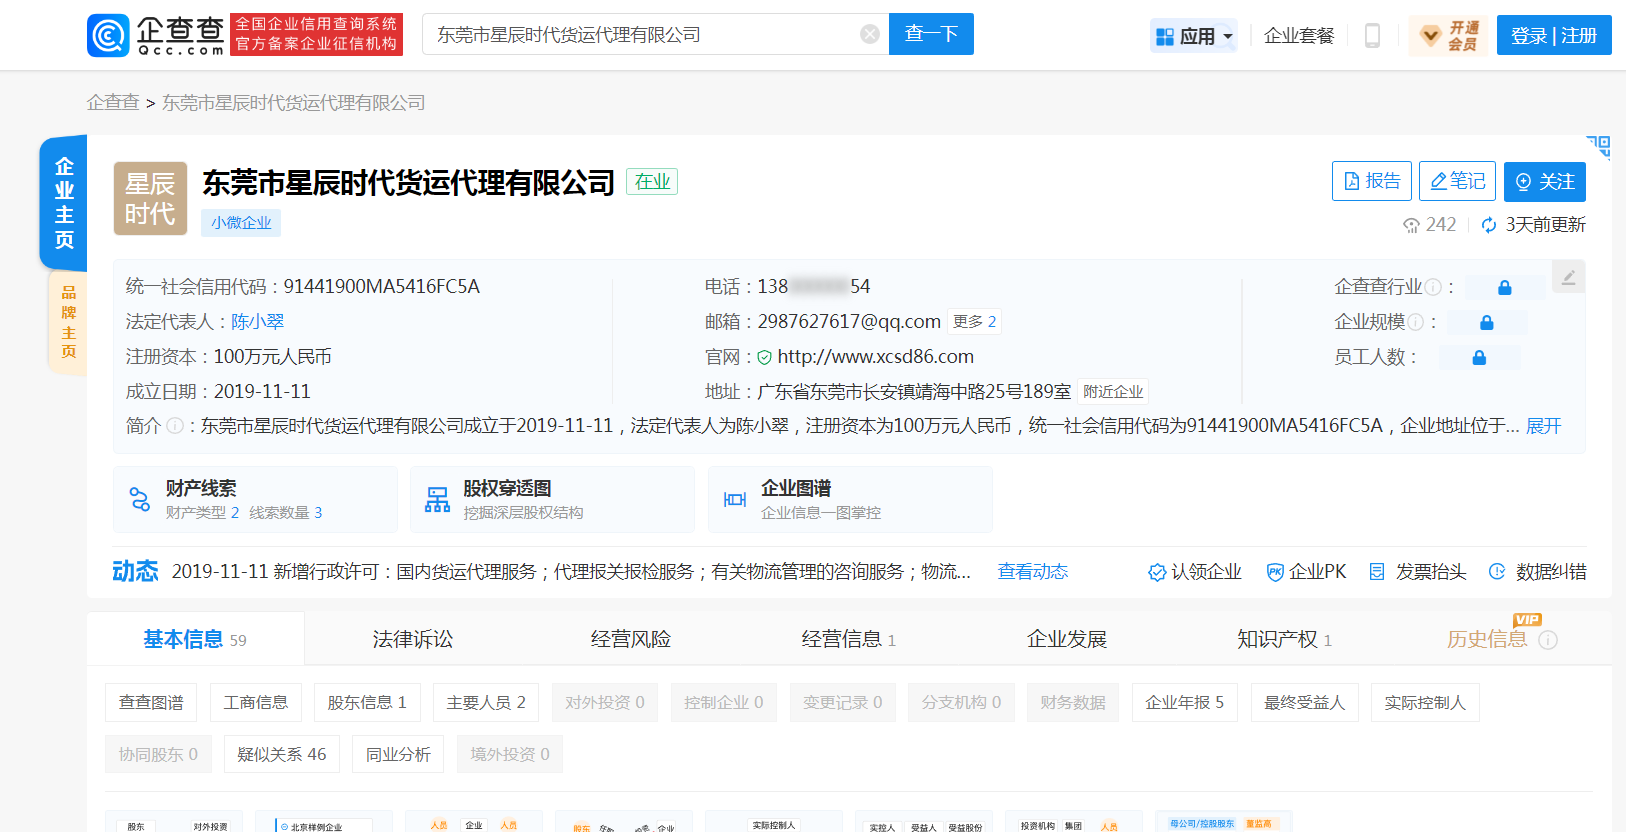Viewport: 1626px width, 832px height.
Task: Open the mobile phone app icon
Action: tap(1372, 36)
